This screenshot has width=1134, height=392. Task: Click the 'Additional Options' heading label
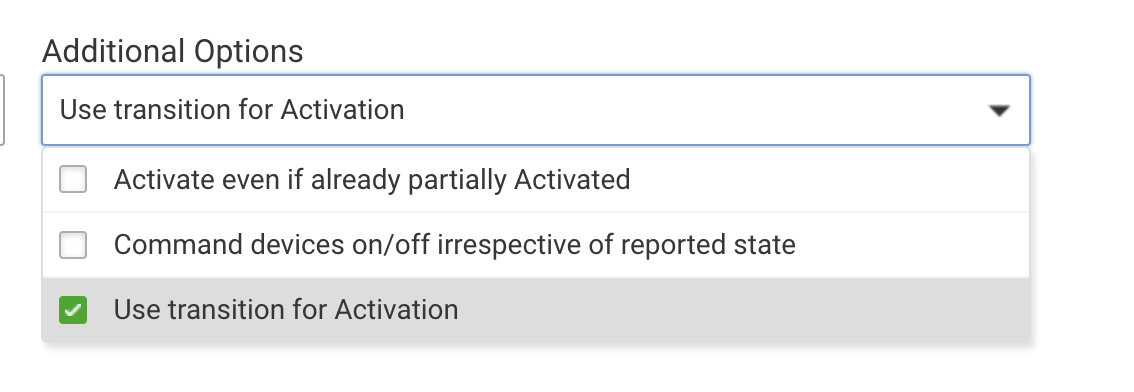point(173,51)
